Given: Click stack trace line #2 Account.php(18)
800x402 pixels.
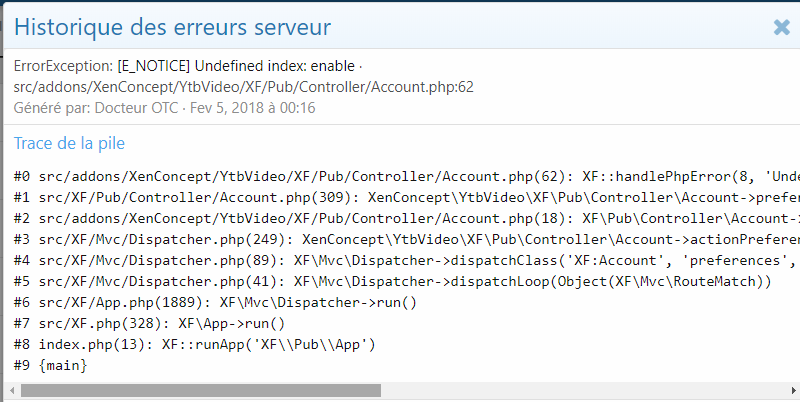Looking at the screenshot, I should 400,219.
